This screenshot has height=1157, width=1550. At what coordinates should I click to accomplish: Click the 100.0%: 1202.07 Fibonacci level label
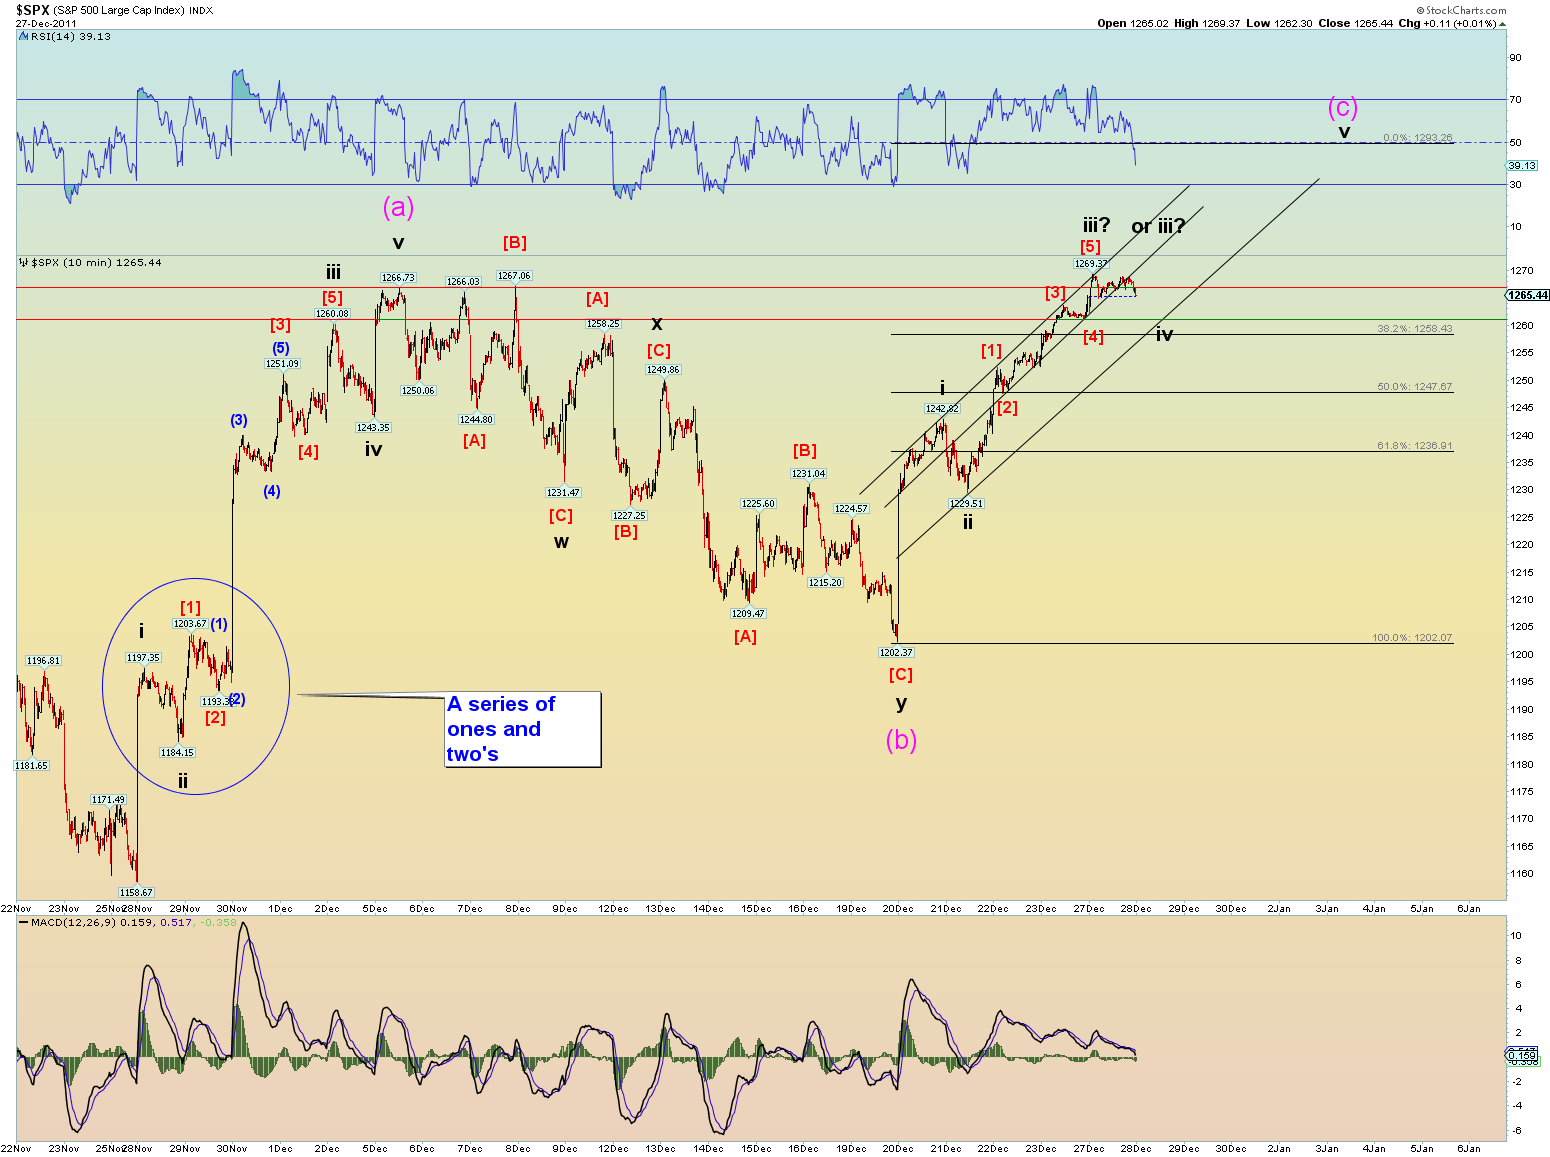[1411, 637]
